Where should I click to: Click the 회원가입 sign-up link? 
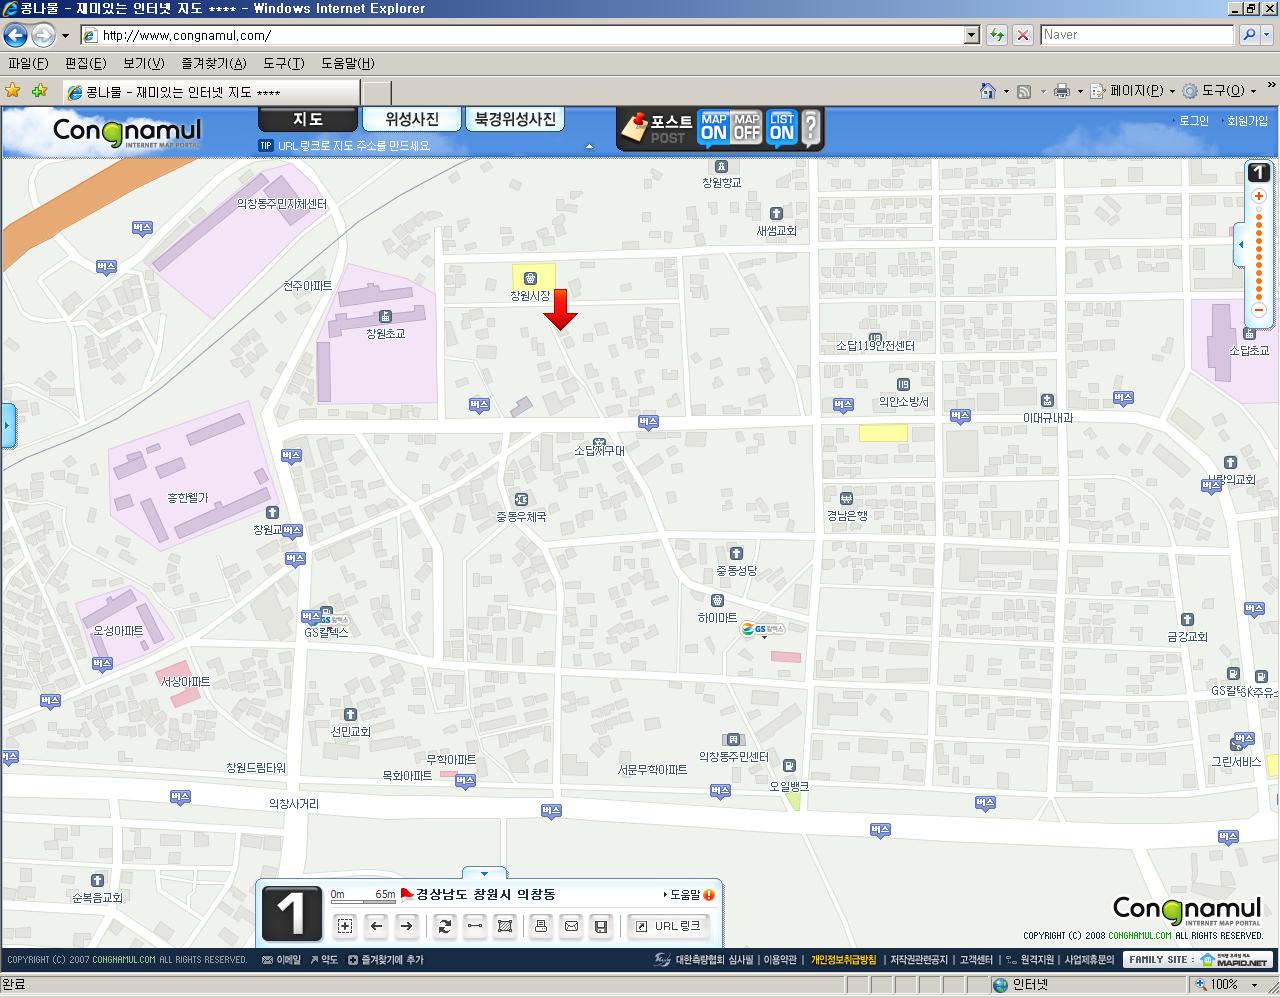[x=1247, y=120]
